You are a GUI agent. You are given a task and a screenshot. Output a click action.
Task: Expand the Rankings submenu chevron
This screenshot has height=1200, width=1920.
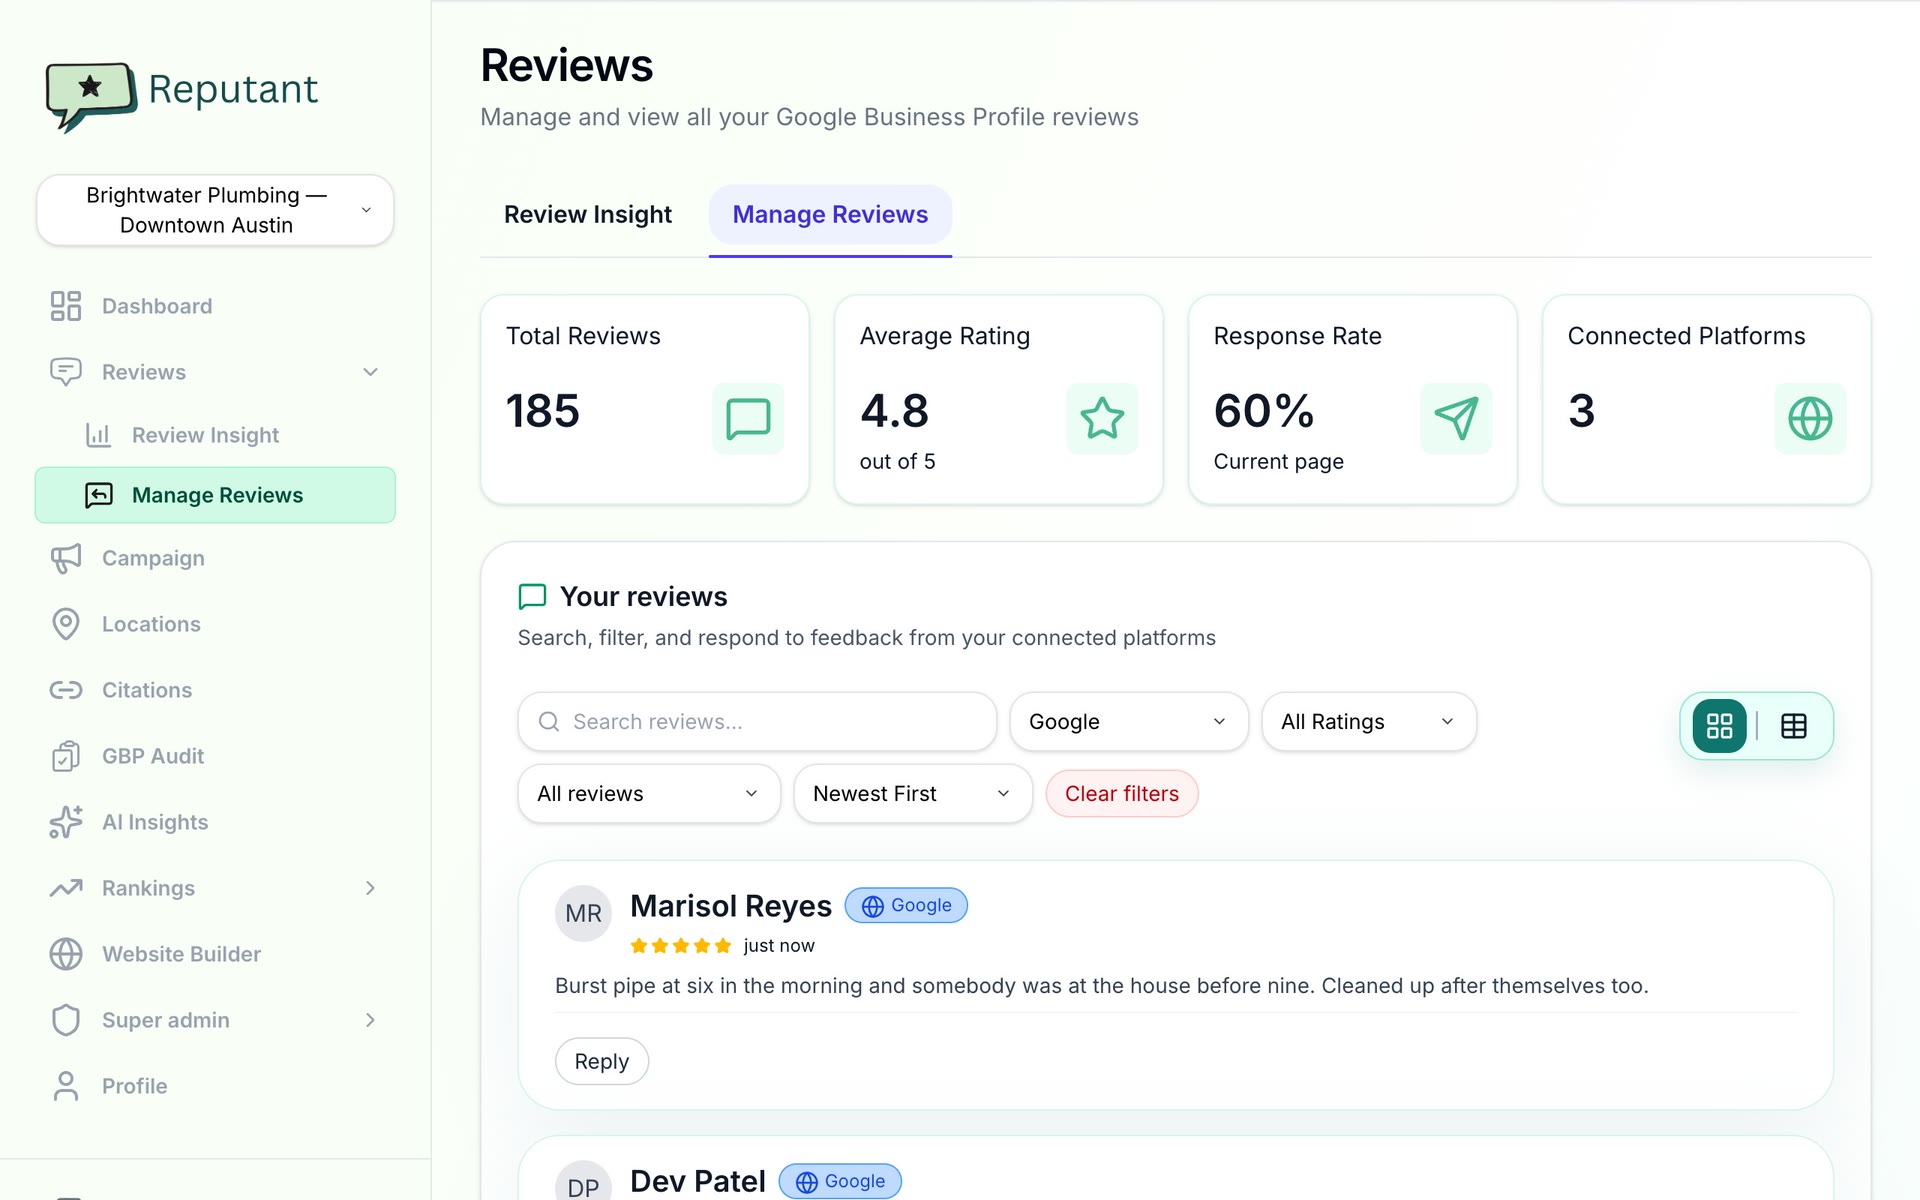pos(370,888)
